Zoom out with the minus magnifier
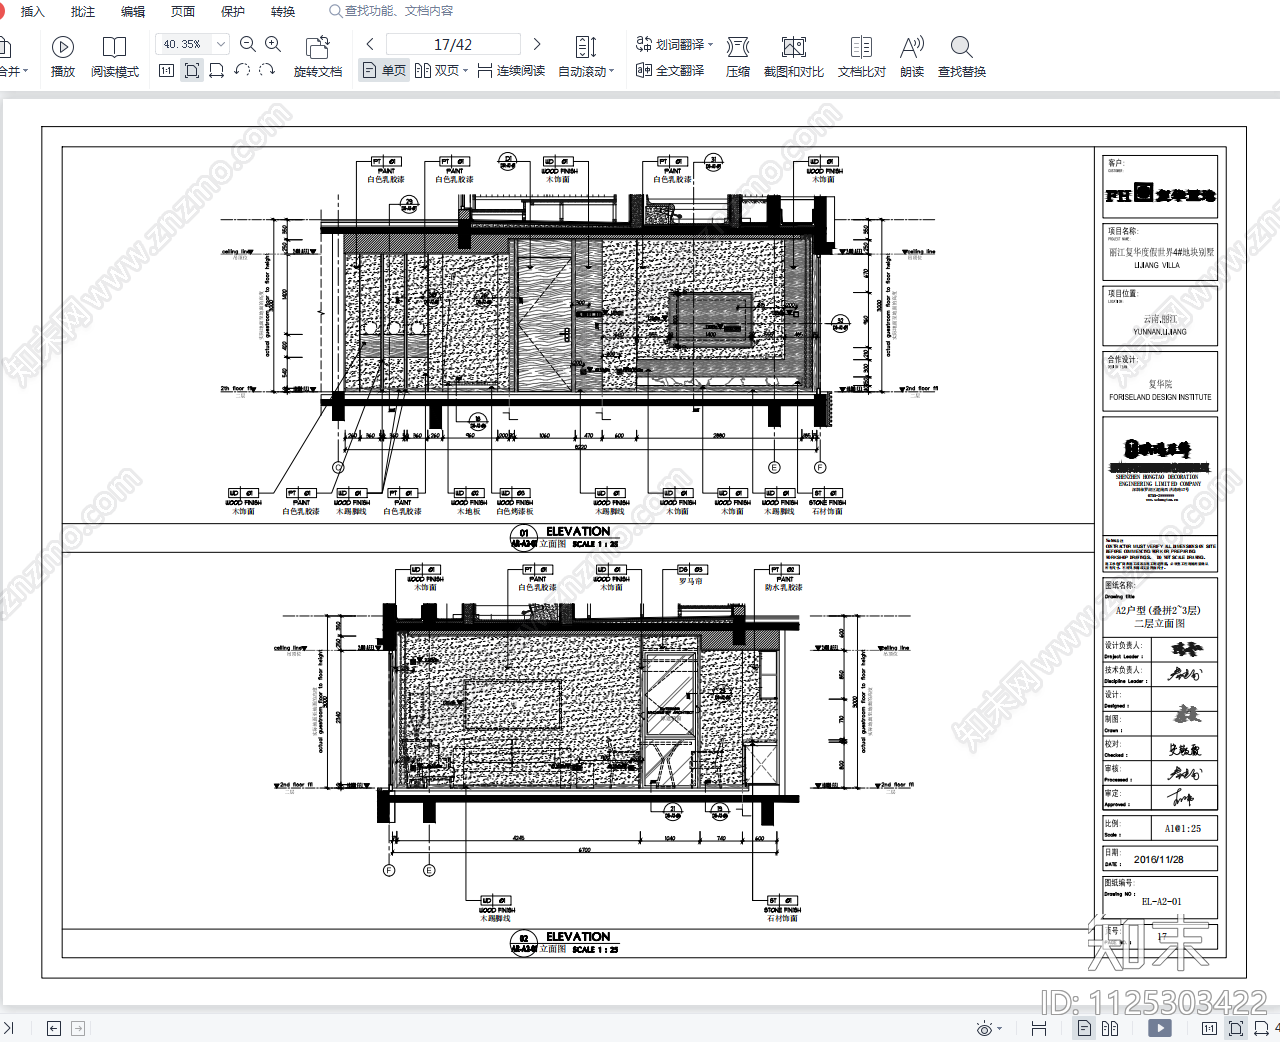Image resolution: width=1280 pixels, height=1042 pixels. (248, 44)
